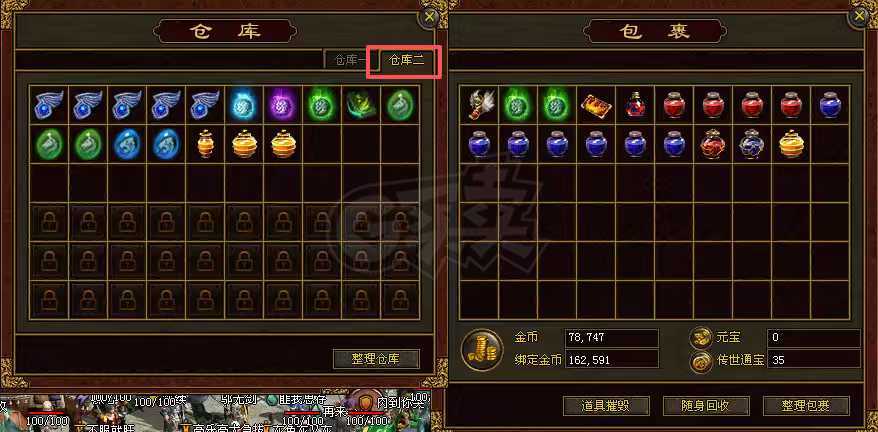Image resolution: width=878 pixels, height=432 pixels.
Task: Click the 整理包裹 button
Action: pyautogui.click(x=807, y=406)
